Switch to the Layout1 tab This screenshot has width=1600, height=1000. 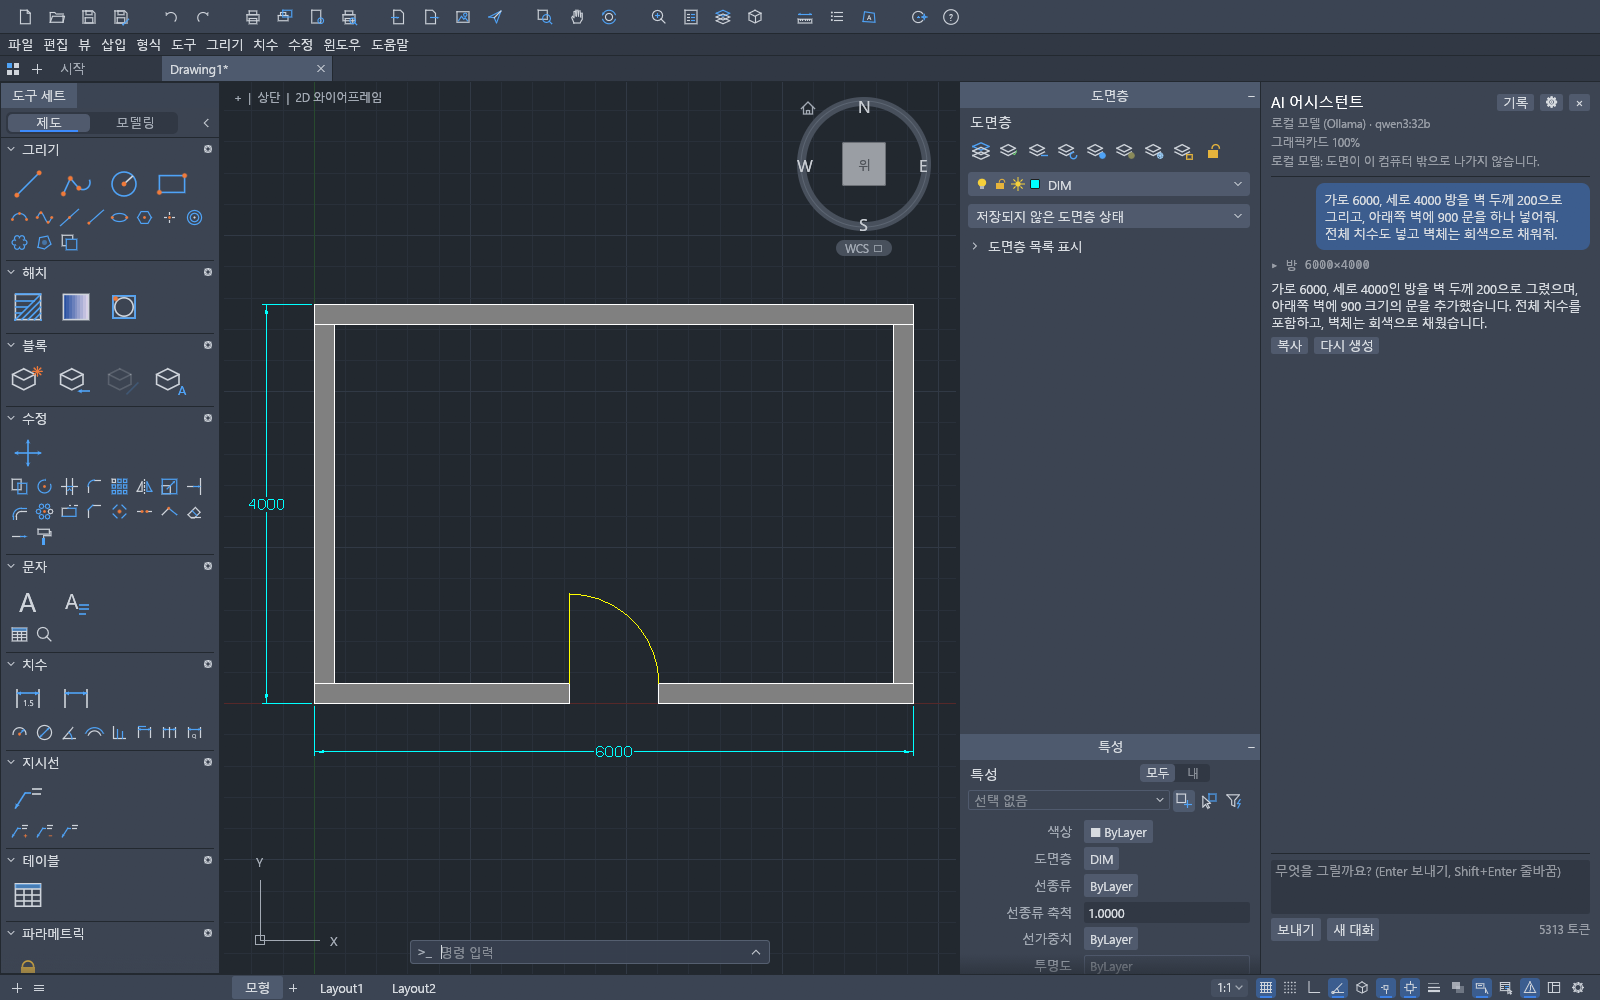[341, 988]
